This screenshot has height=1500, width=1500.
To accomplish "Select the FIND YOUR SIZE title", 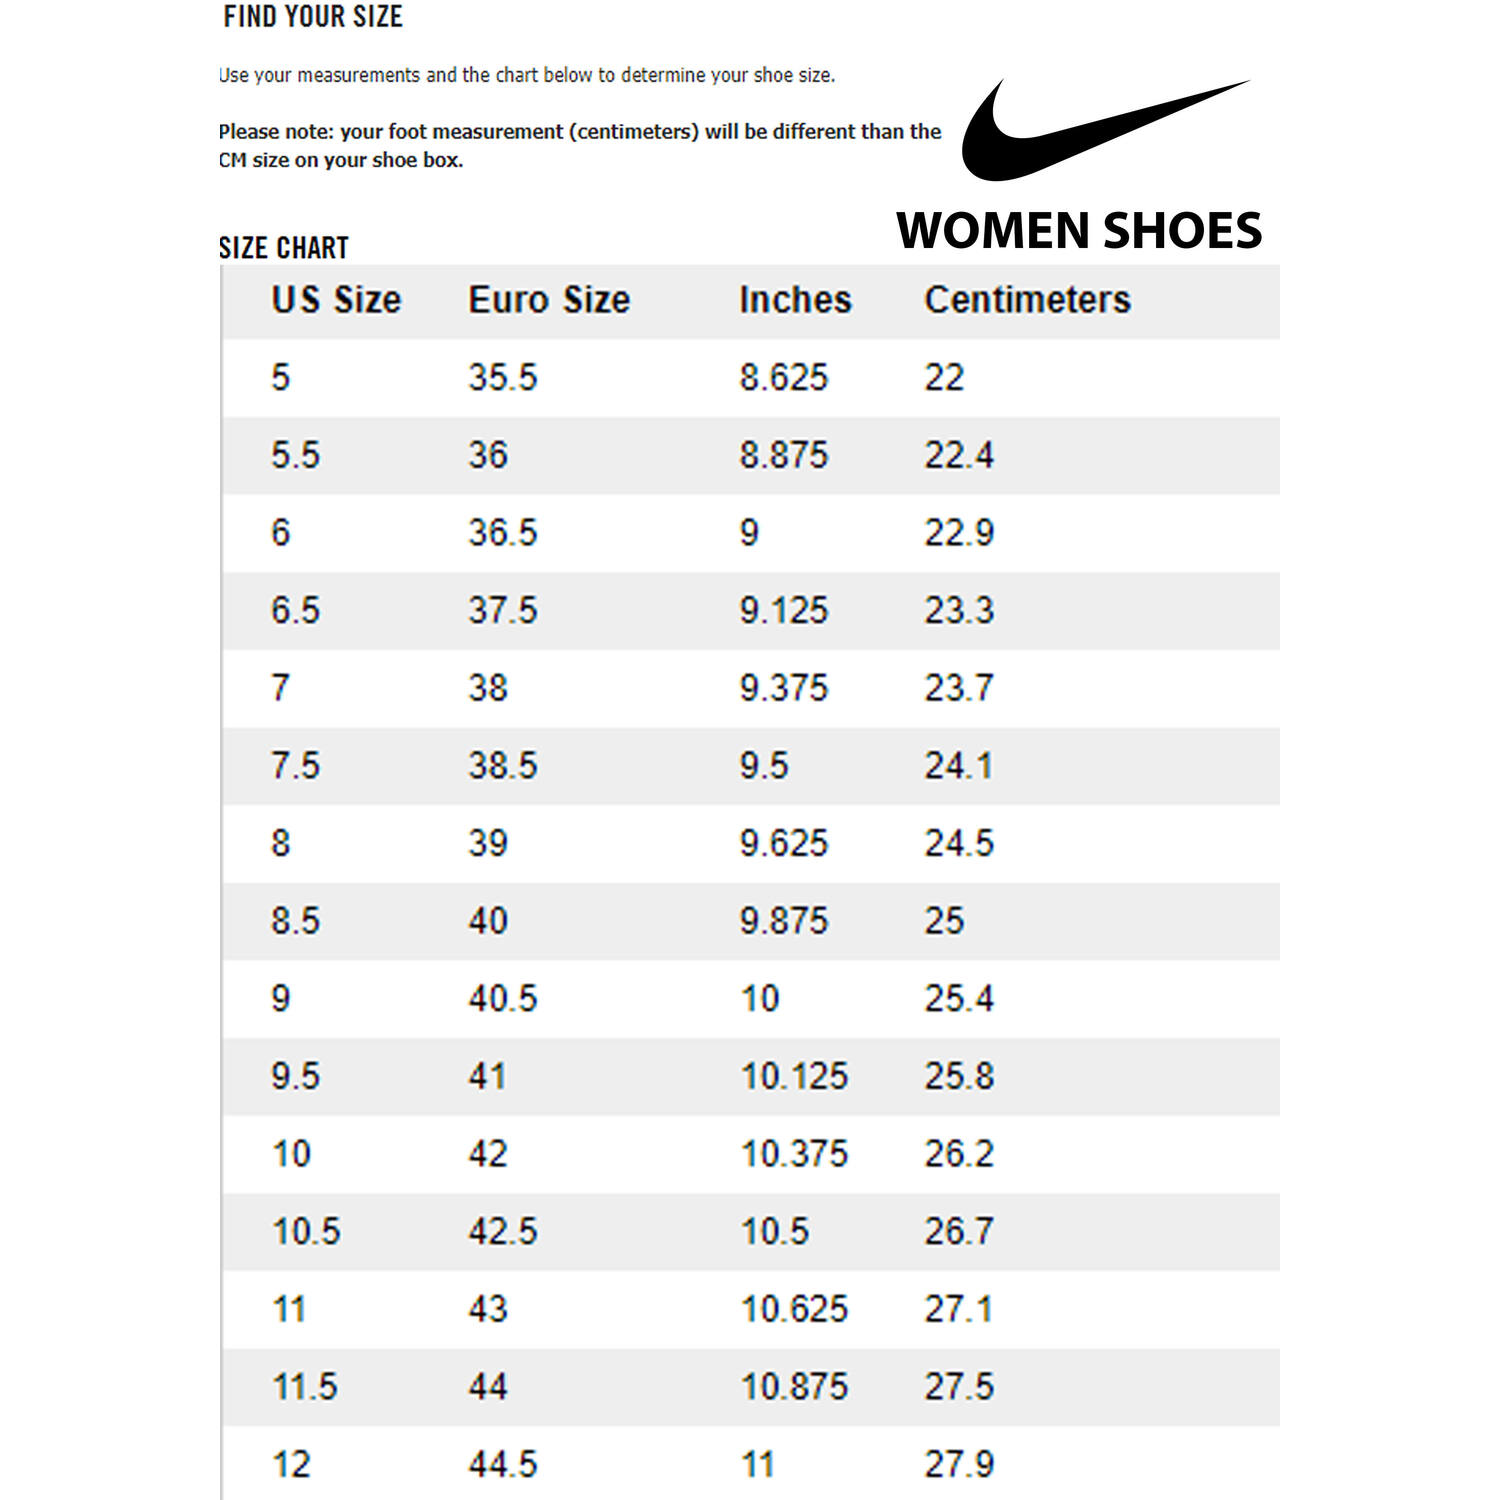I will 313,17.
